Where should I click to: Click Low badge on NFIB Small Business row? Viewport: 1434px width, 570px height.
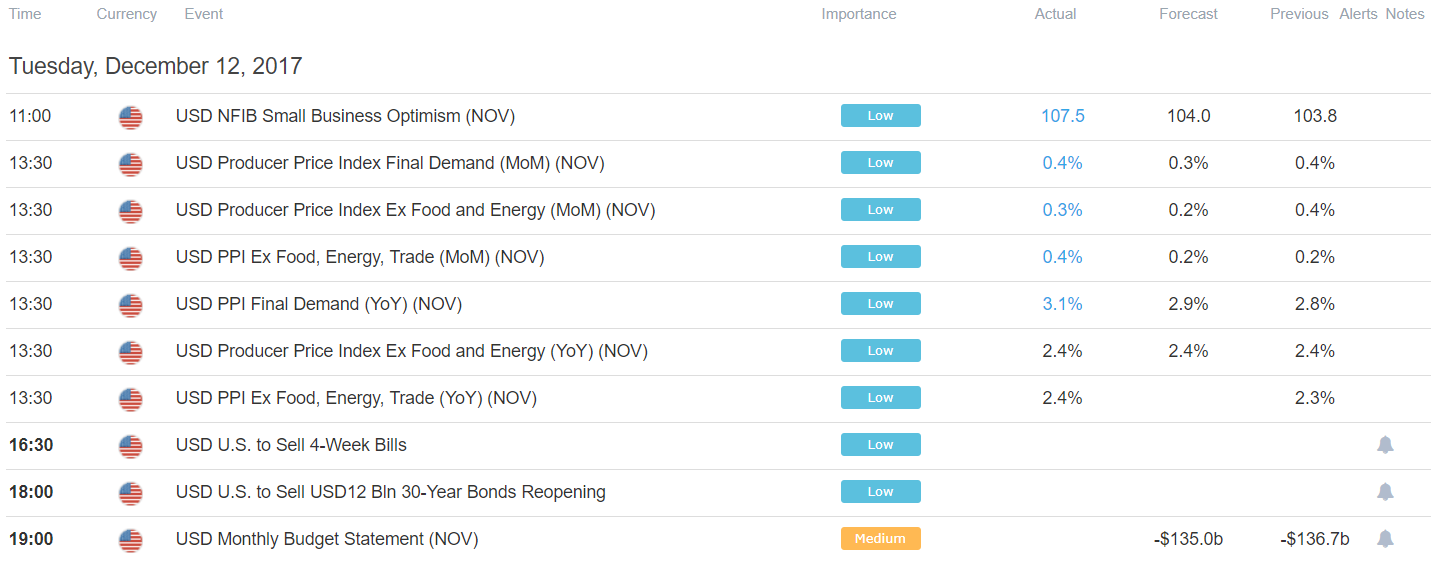pos(880,116)
